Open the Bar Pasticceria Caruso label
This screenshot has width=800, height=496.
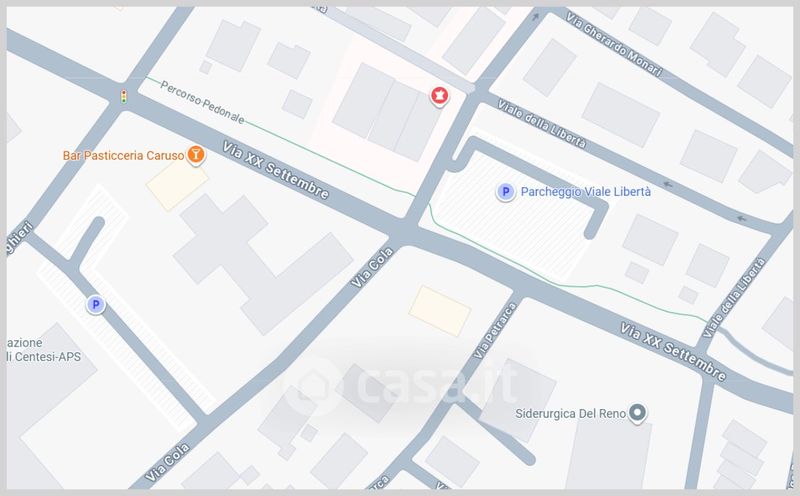click(123, 155)
